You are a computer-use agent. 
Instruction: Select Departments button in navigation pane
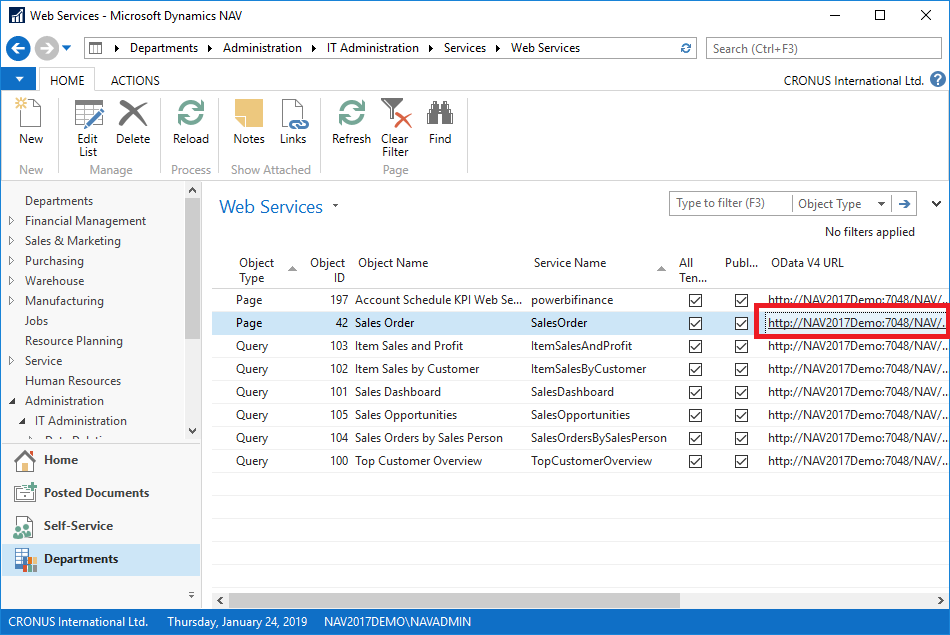100,559
